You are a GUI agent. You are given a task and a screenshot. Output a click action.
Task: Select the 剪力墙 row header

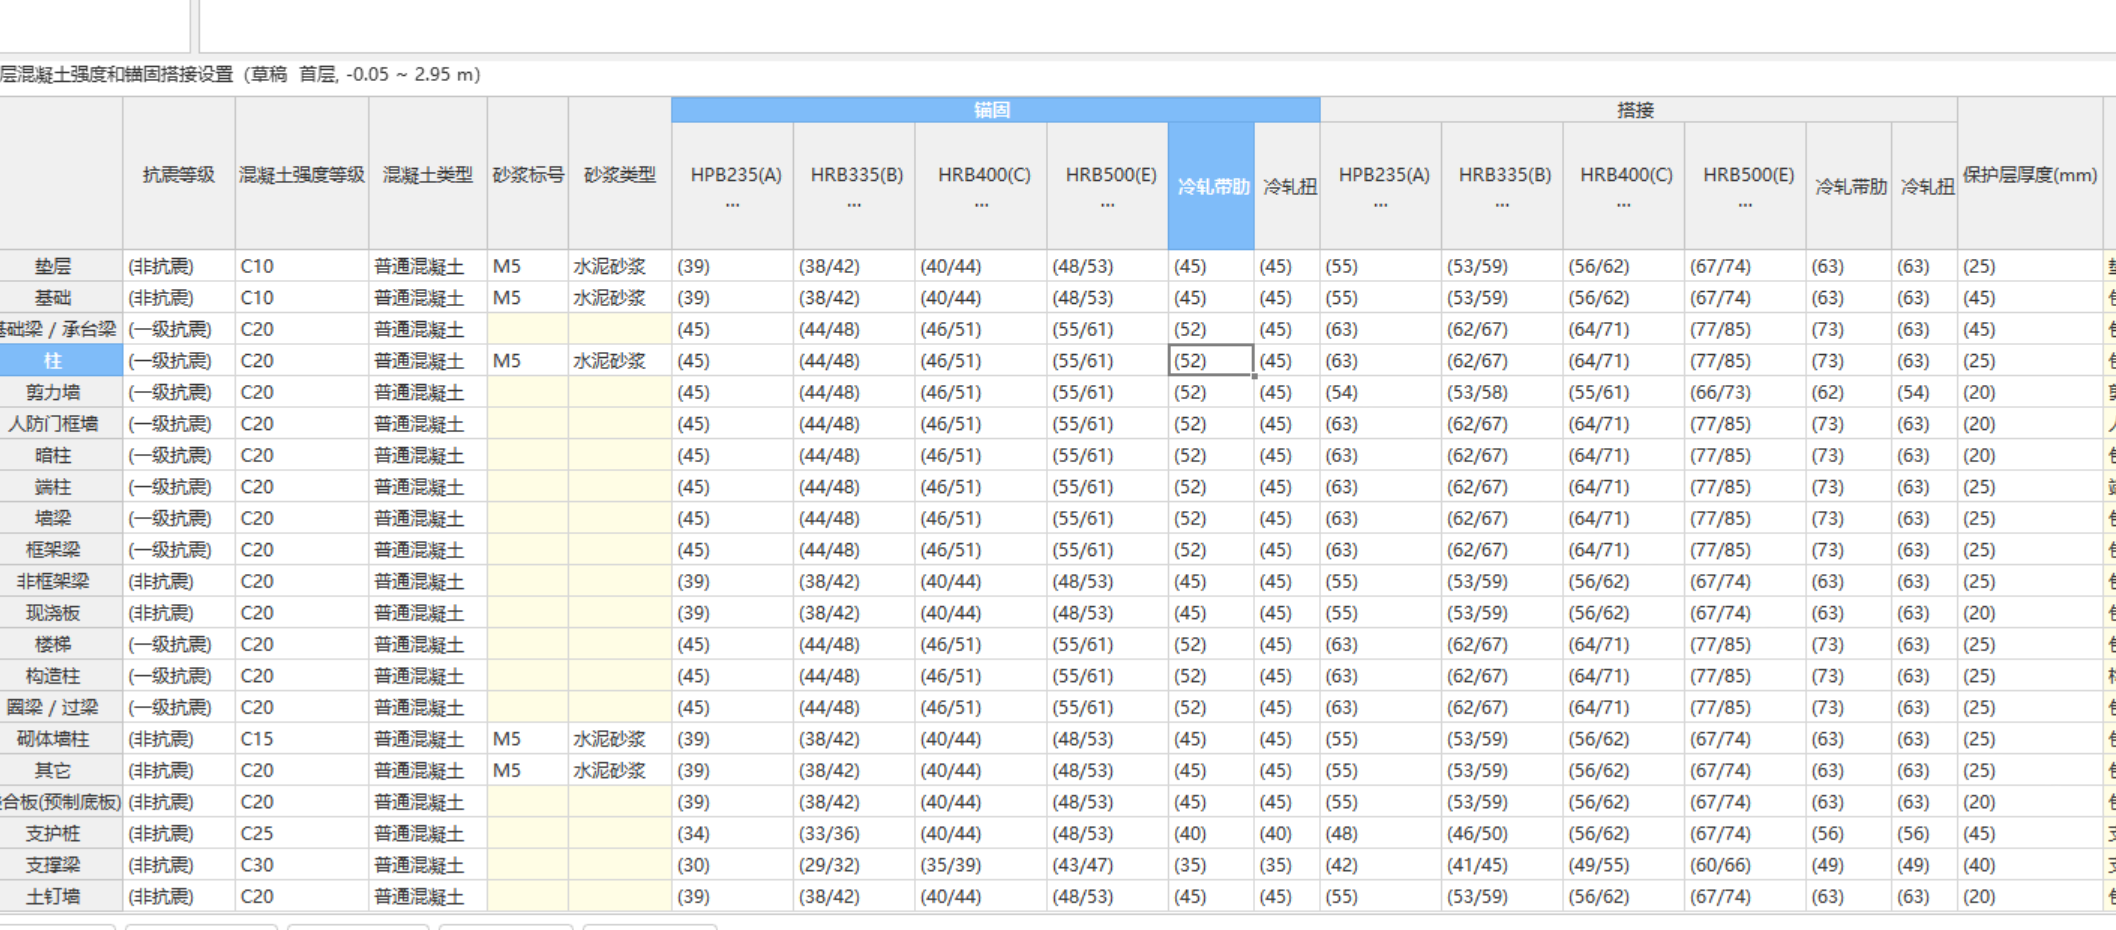pos(60,392)
